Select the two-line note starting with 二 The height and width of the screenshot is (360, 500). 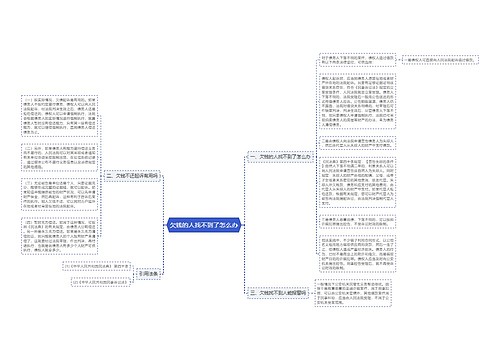[357, 143]
